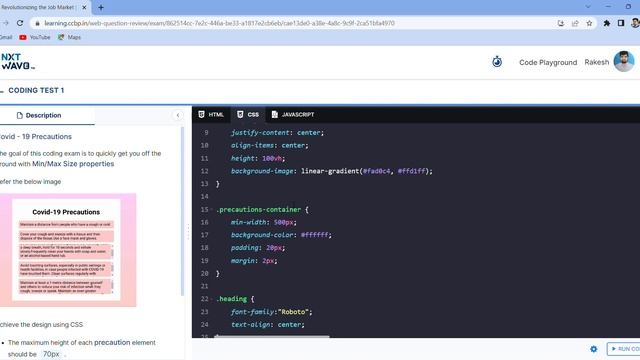The width and height of the screenshot is (640, 360).
Task: Click the Covid-19 Precautions reference image
Action: pyautogui.click(x=68, y=250)
